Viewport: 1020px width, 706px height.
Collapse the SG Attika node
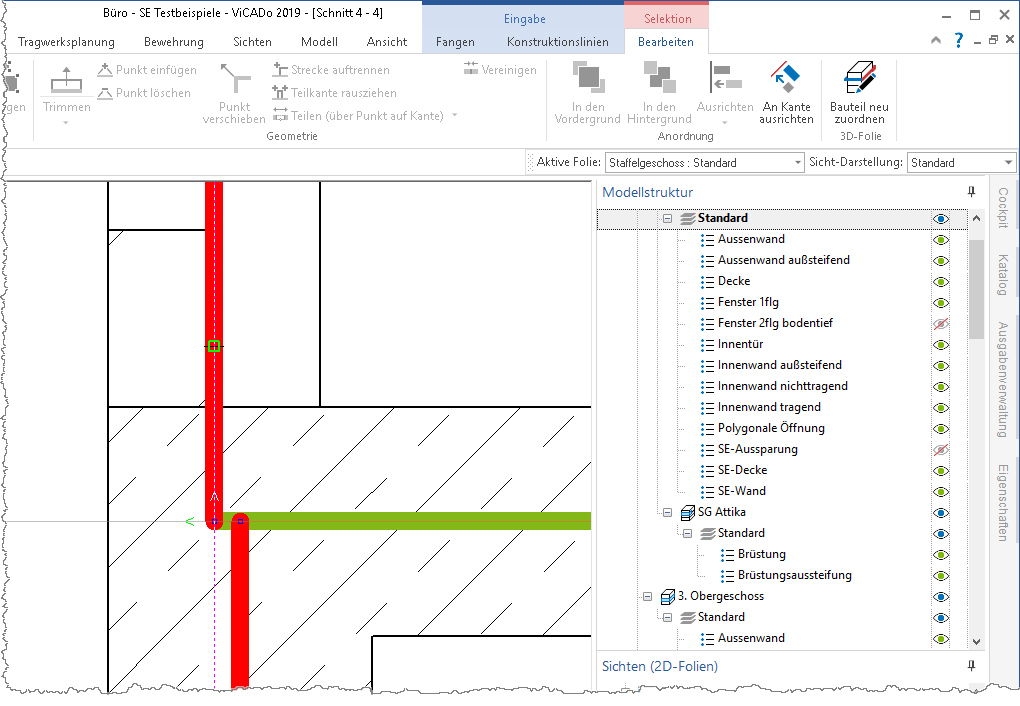point(667,513)
